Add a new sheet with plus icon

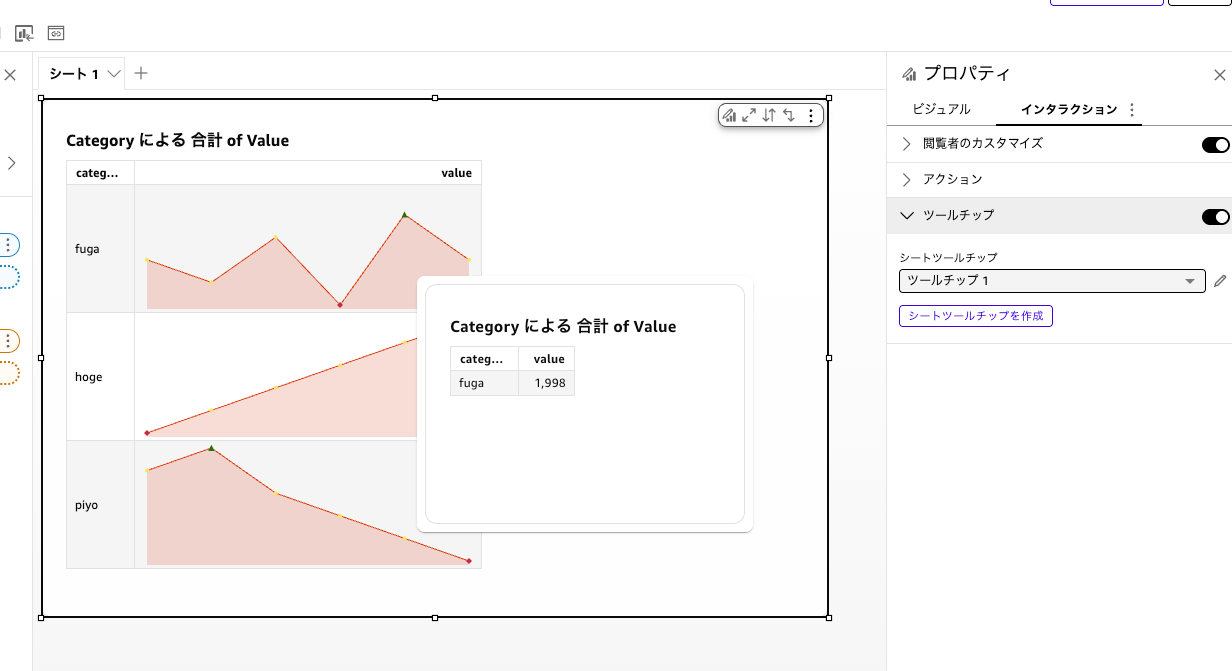[x=141, y=73]
